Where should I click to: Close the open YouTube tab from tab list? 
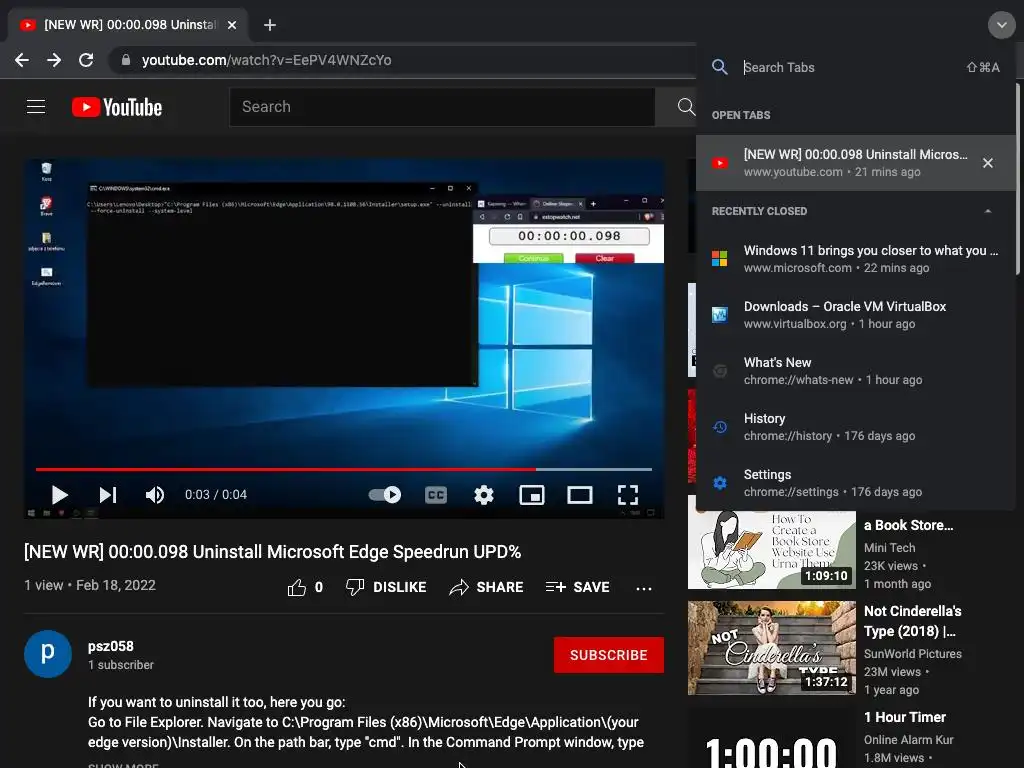coord(988,163)
